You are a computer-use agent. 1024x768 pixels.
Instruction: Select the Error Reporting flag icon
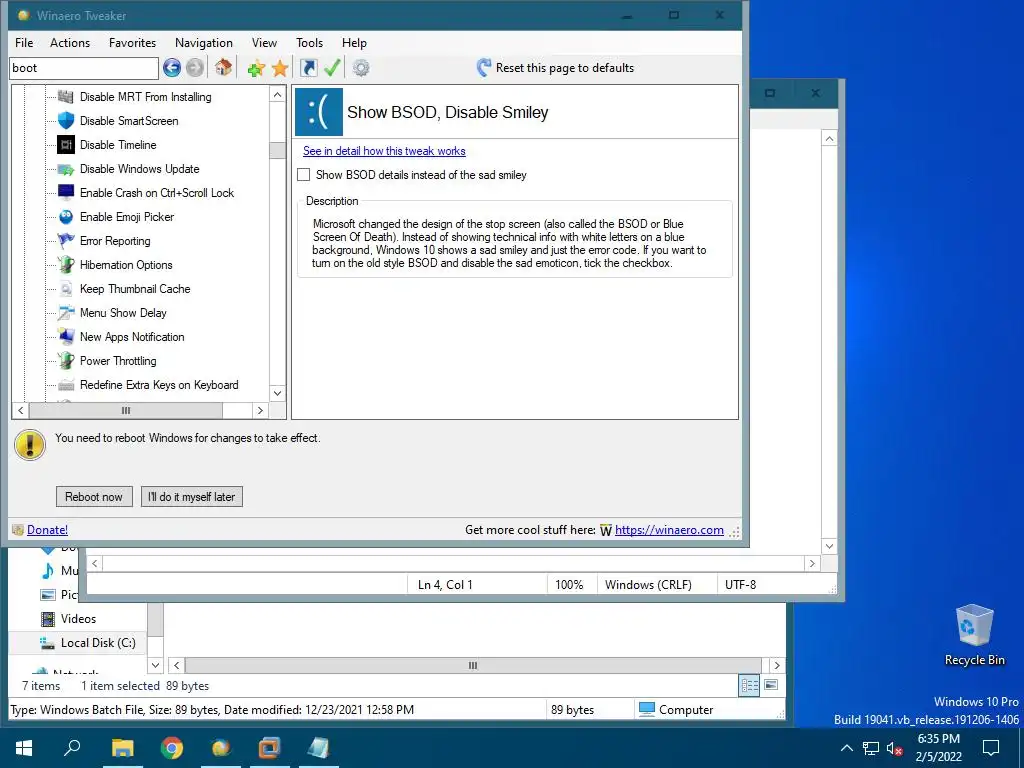66,241
